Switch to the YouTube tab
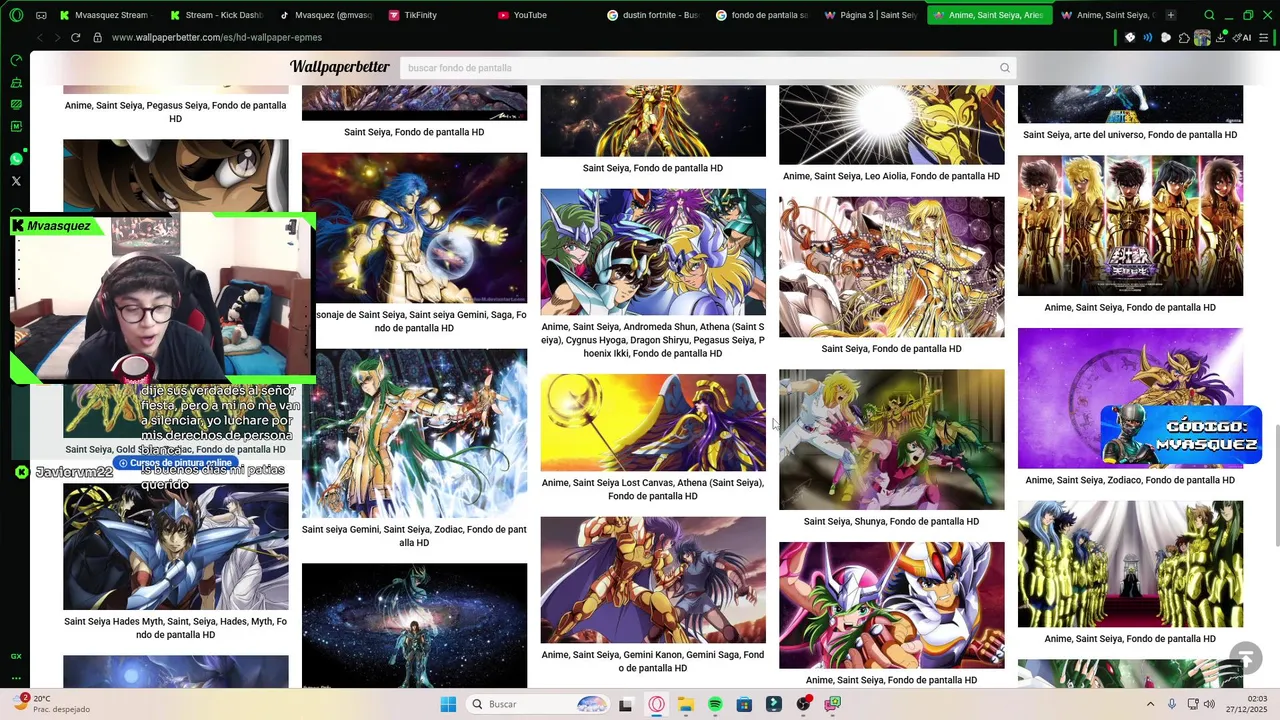The height and width of the screenshot is (720, 1280). (545, 15)
